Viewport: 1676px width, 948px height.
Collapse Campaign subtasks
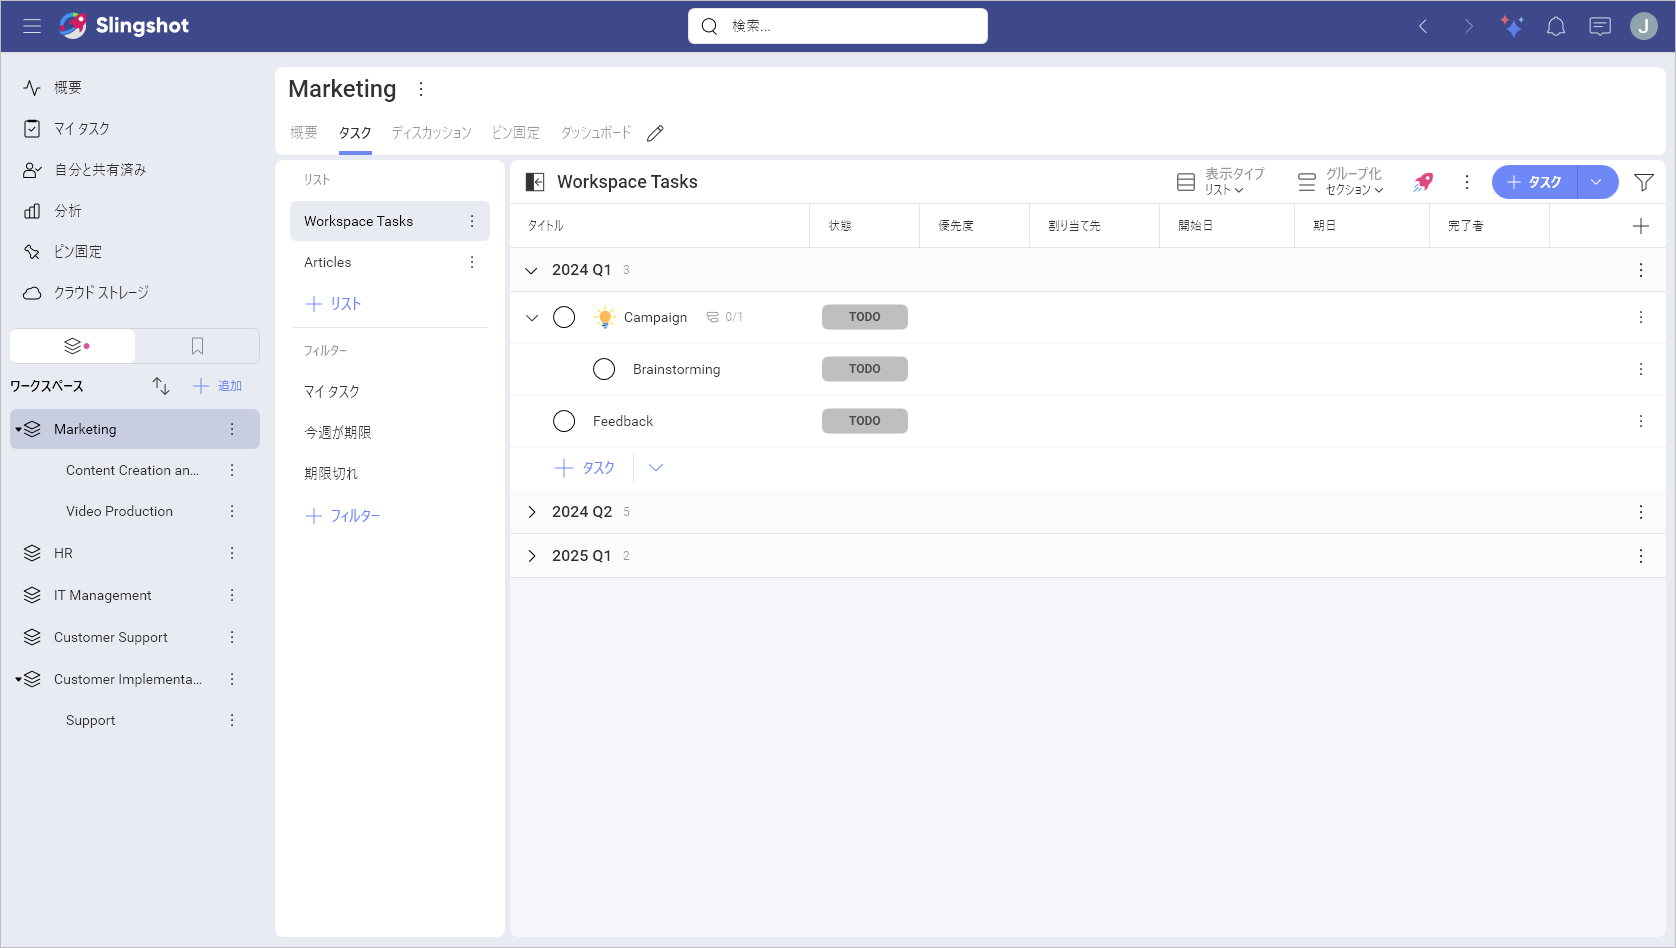532,317
